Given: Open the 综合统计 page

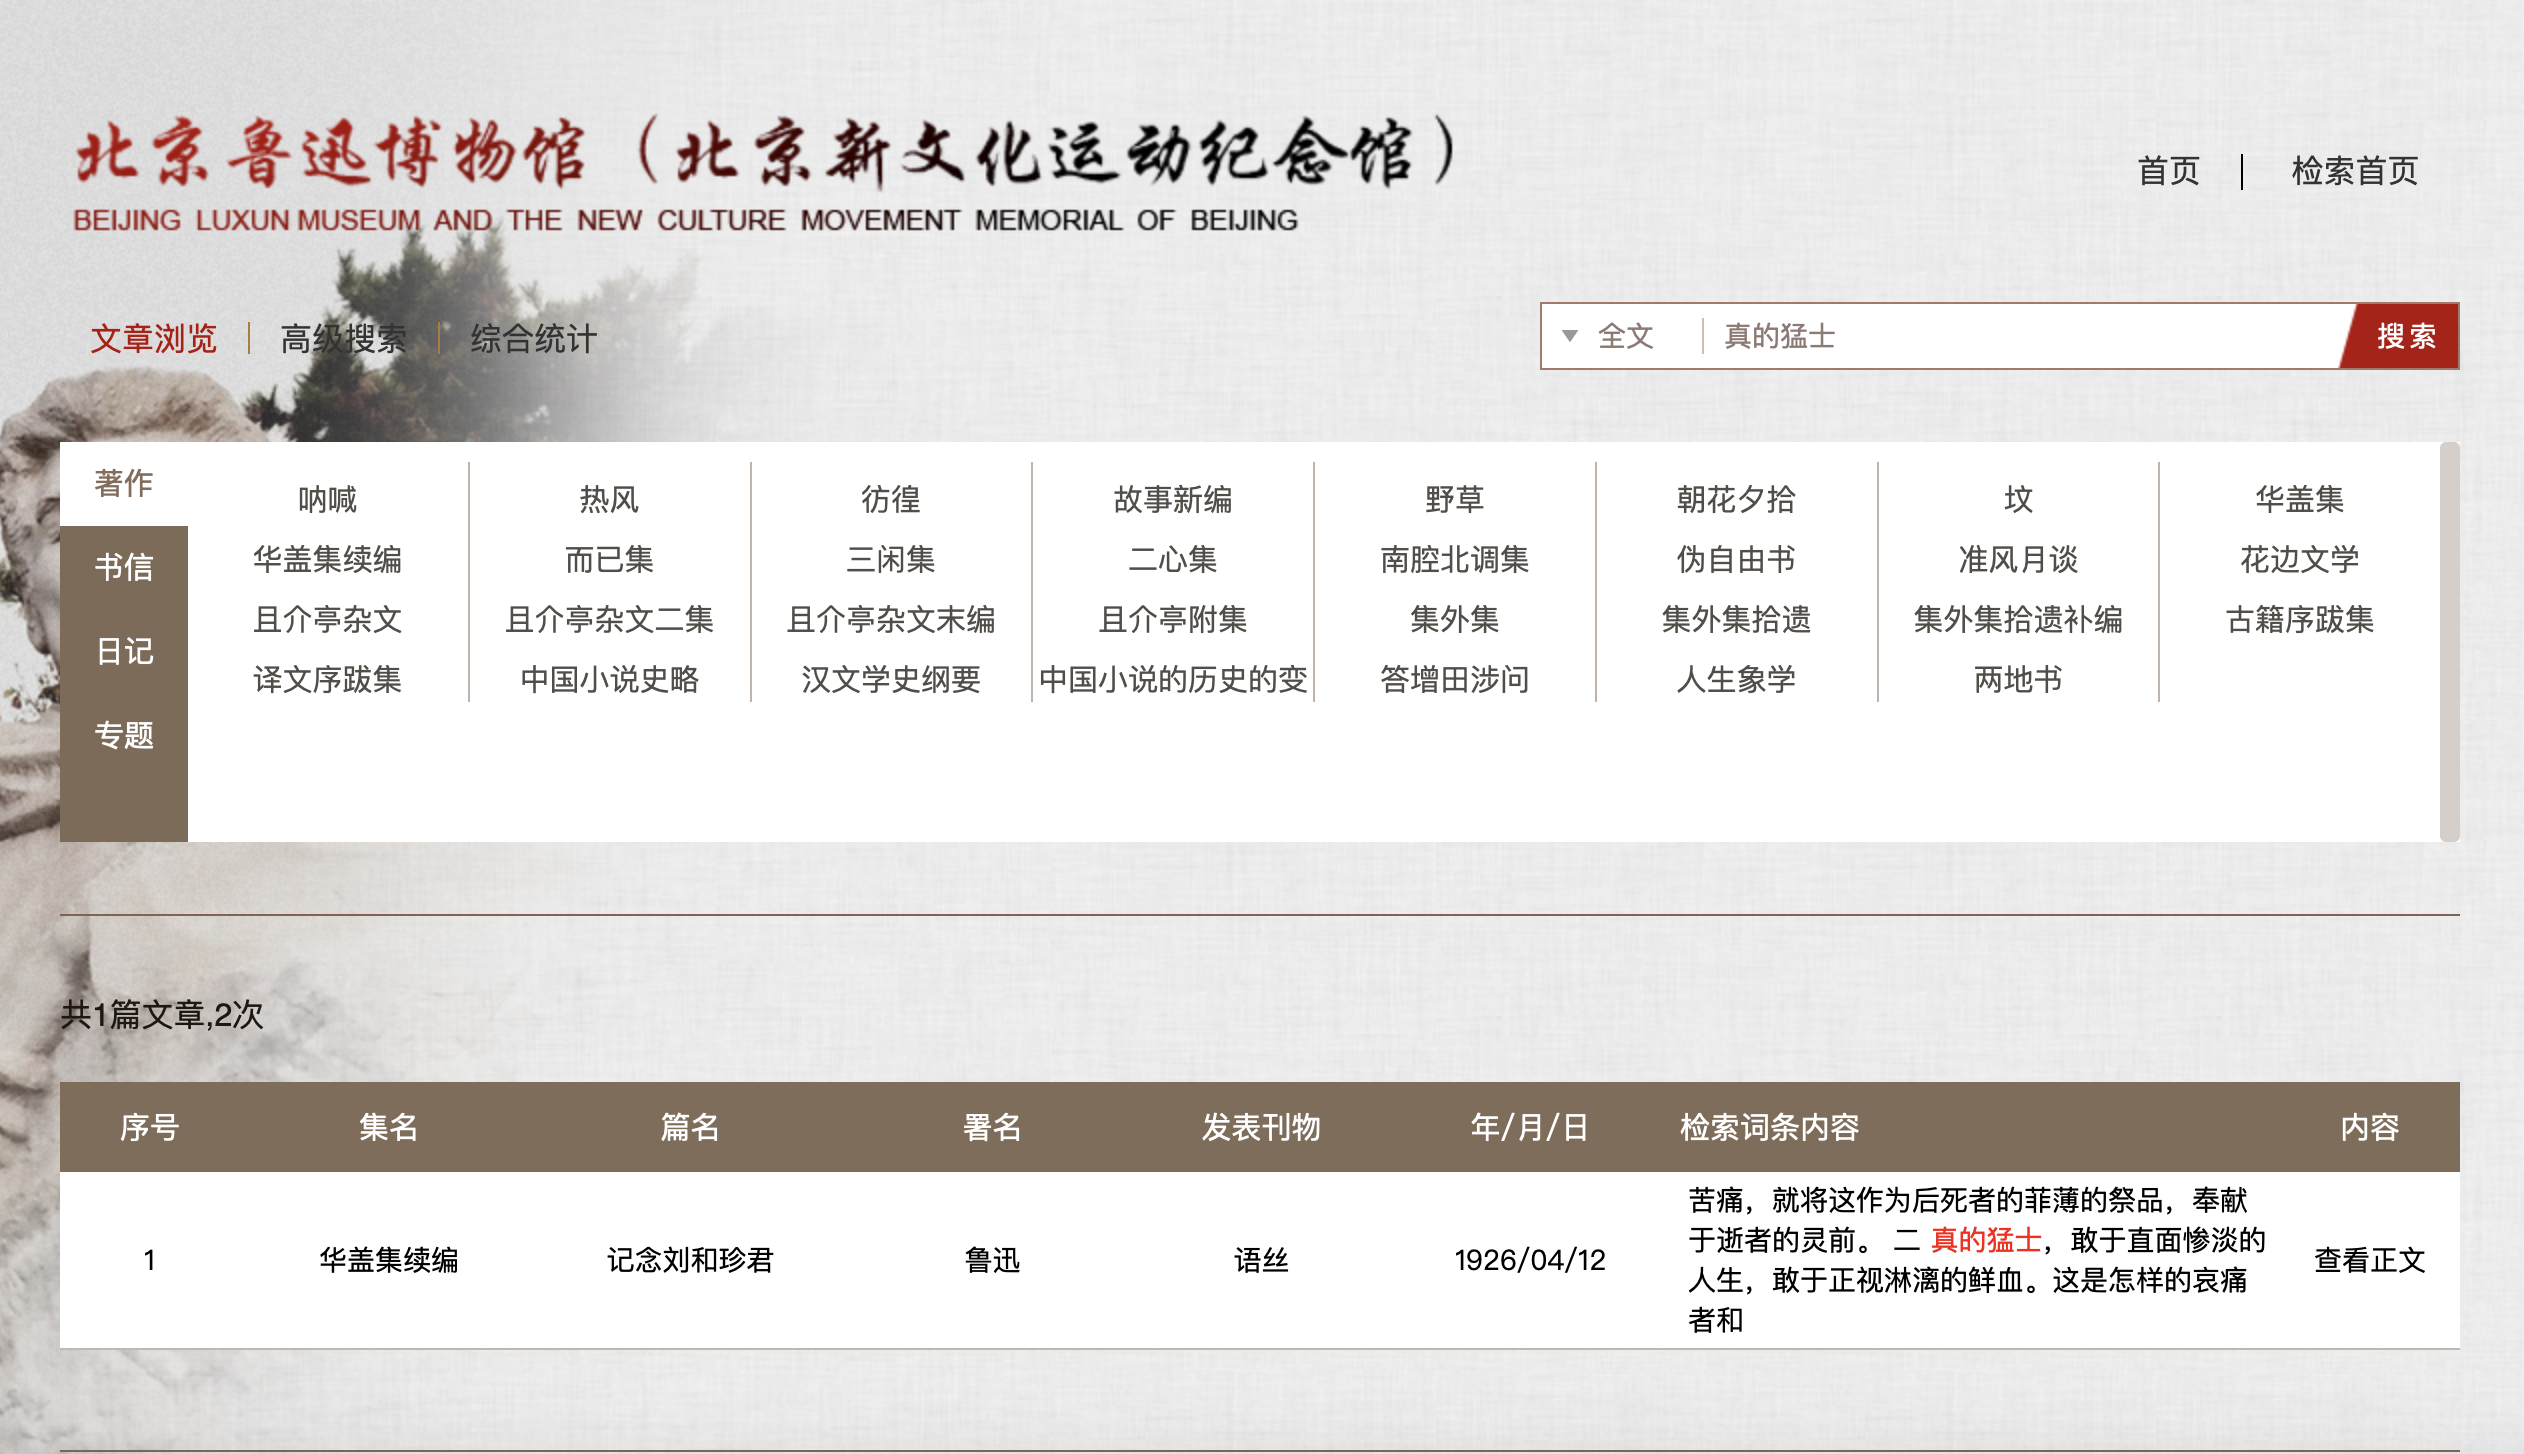Looking at the screenshot, I should click(x=533, y=338).
